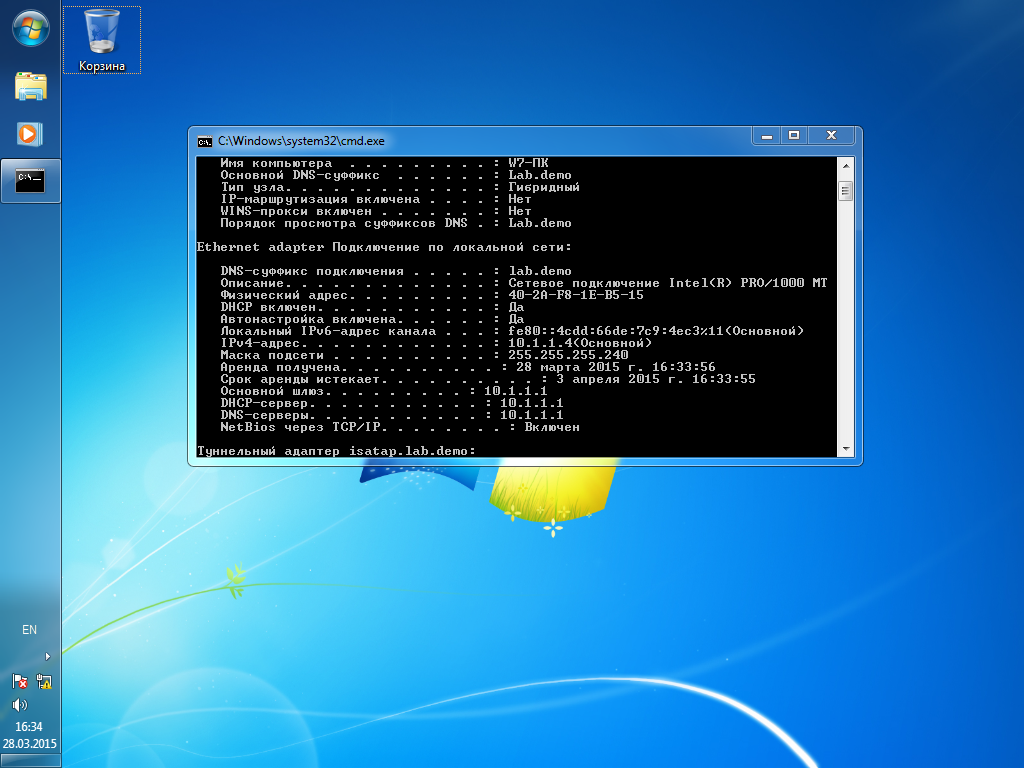Open the network status tray icon
The width and height of the screenshot is (1024, 768).
pyautogui.click(x=44, y=681)
